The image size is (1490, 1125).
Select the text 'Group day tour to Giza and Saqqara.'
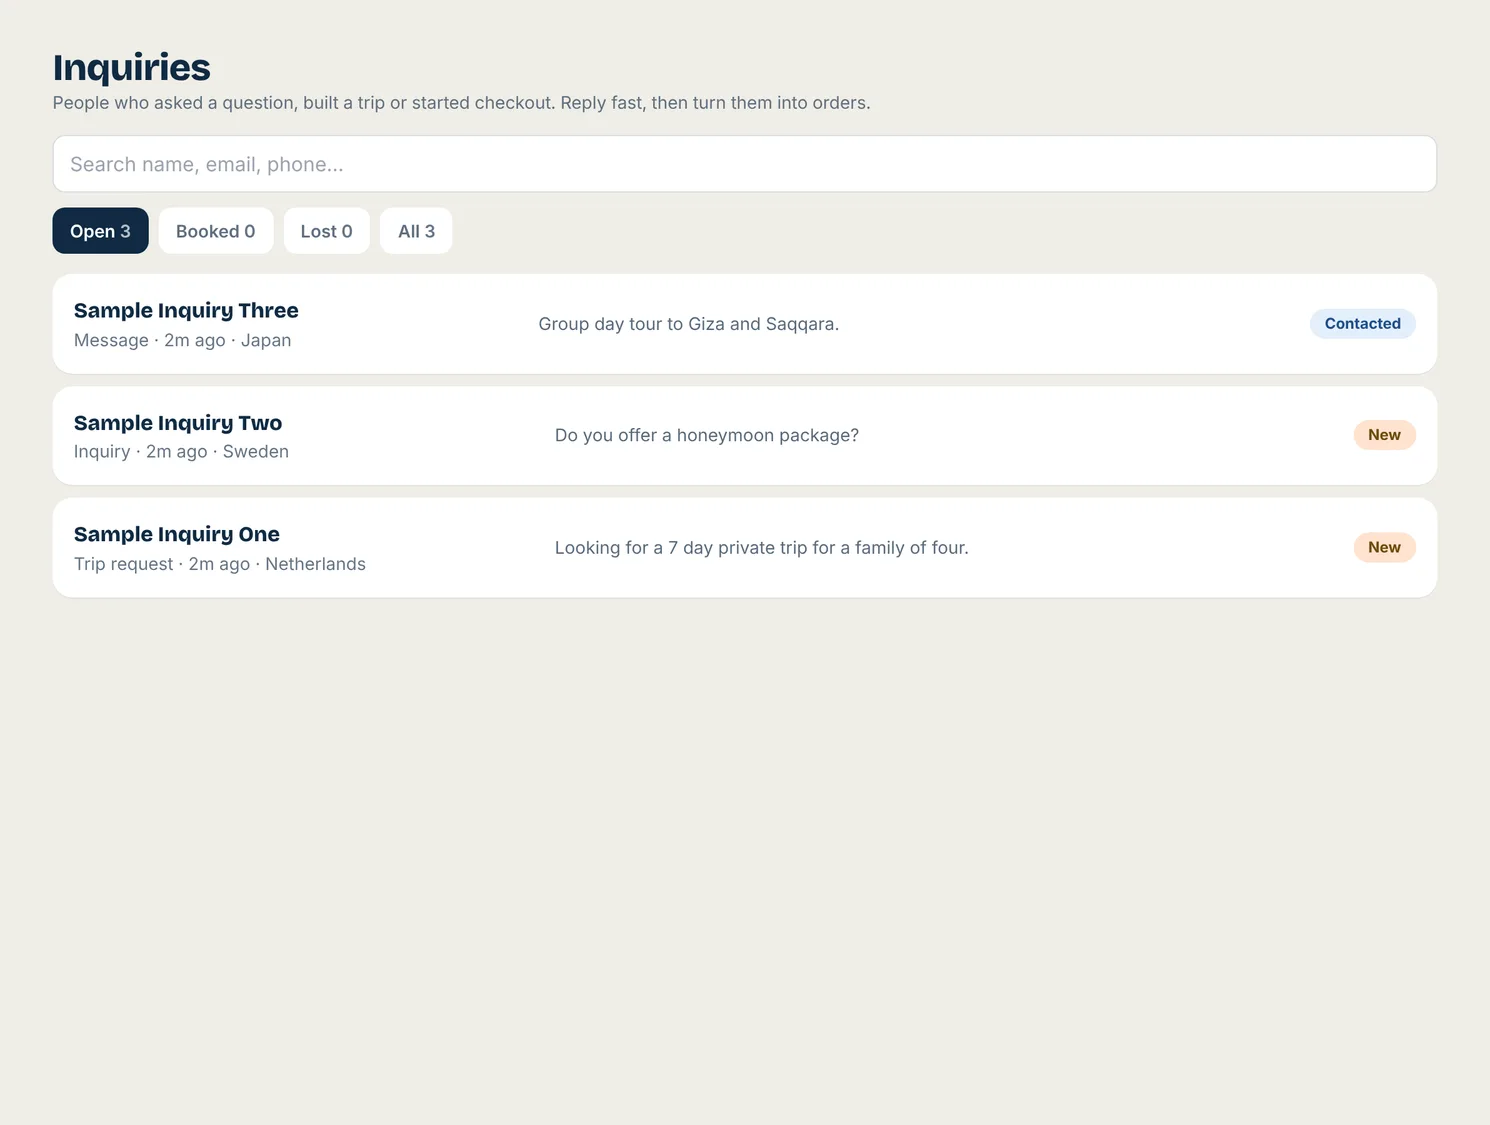(x=689, y=324)
